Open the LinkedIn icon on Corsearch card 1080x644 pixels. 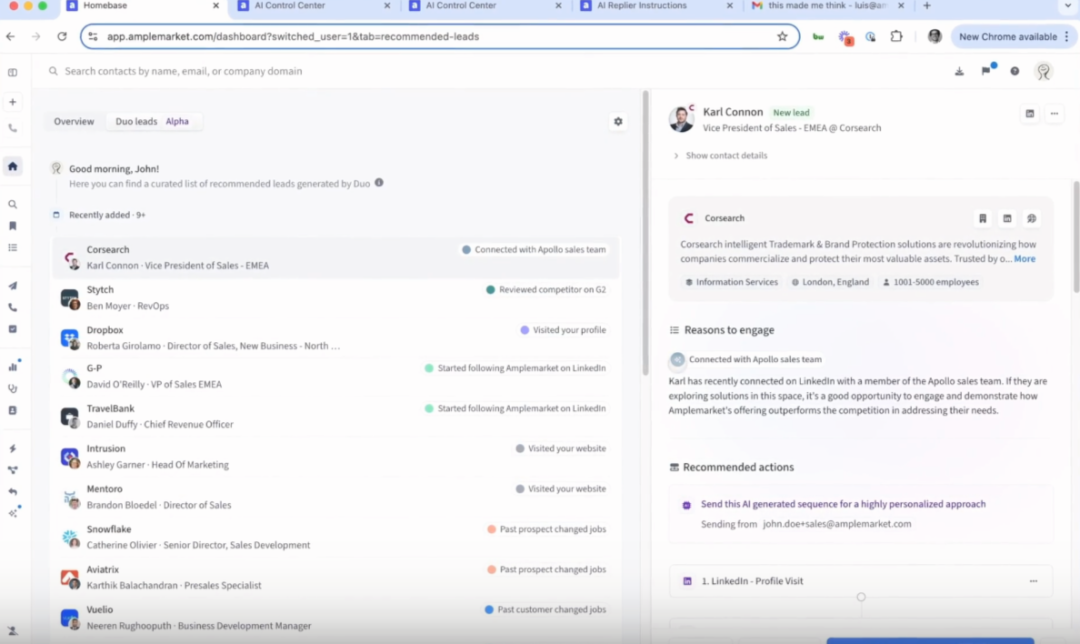1007,218
